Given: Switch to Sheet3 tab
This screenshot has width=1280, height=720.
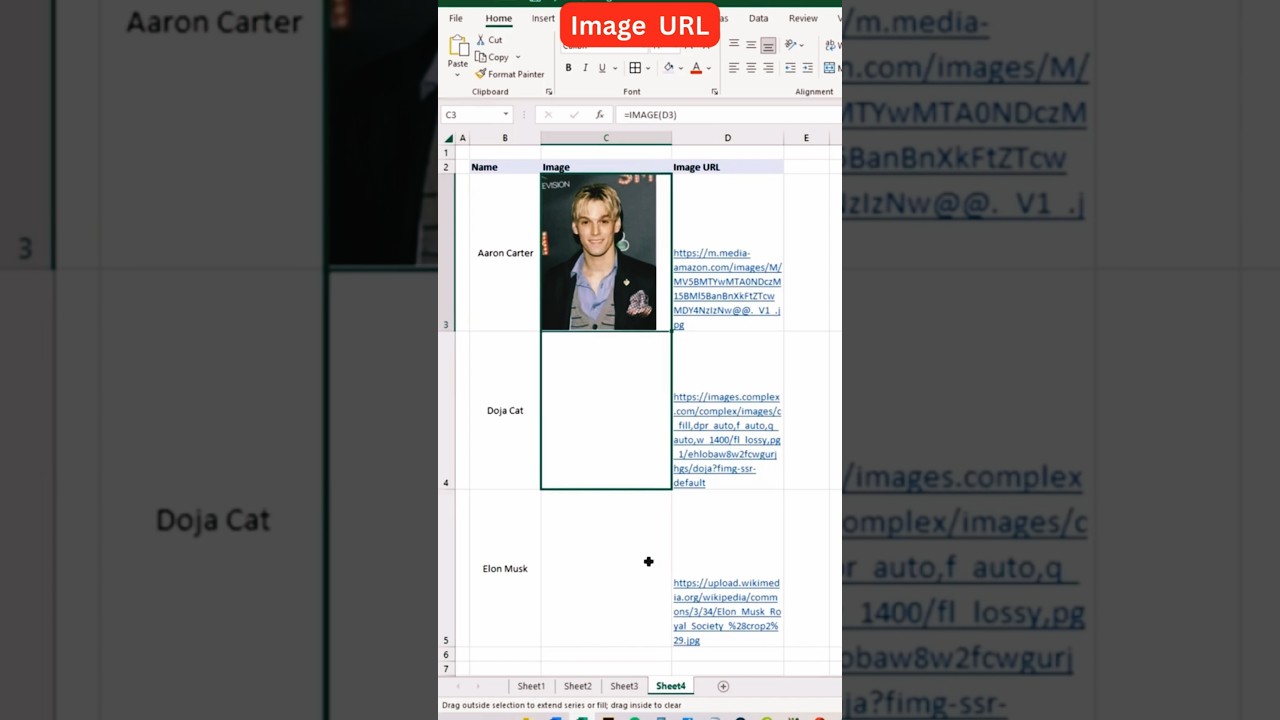Looking at the screenshot, I should (624, 686).
